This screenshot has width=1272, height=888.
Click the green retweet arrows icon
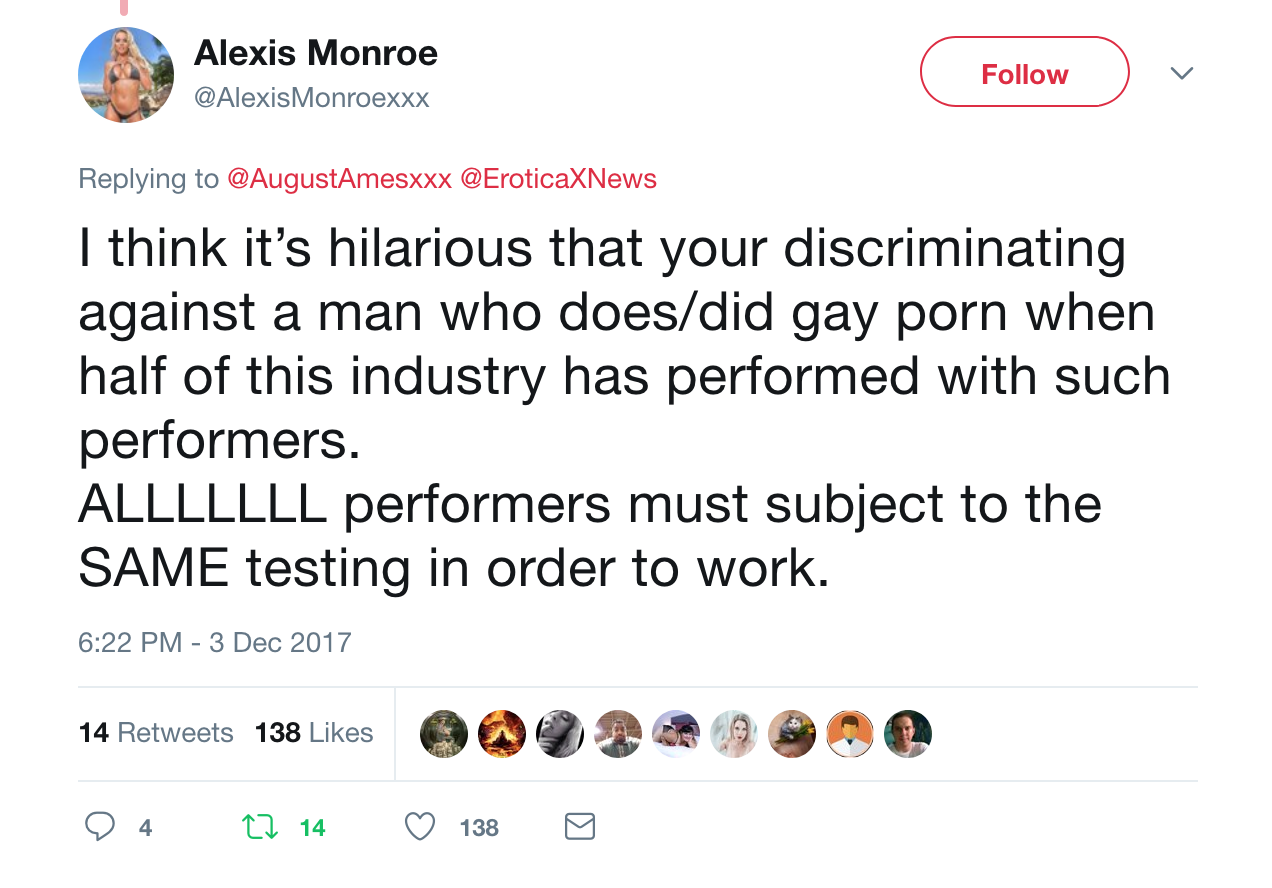261,827
